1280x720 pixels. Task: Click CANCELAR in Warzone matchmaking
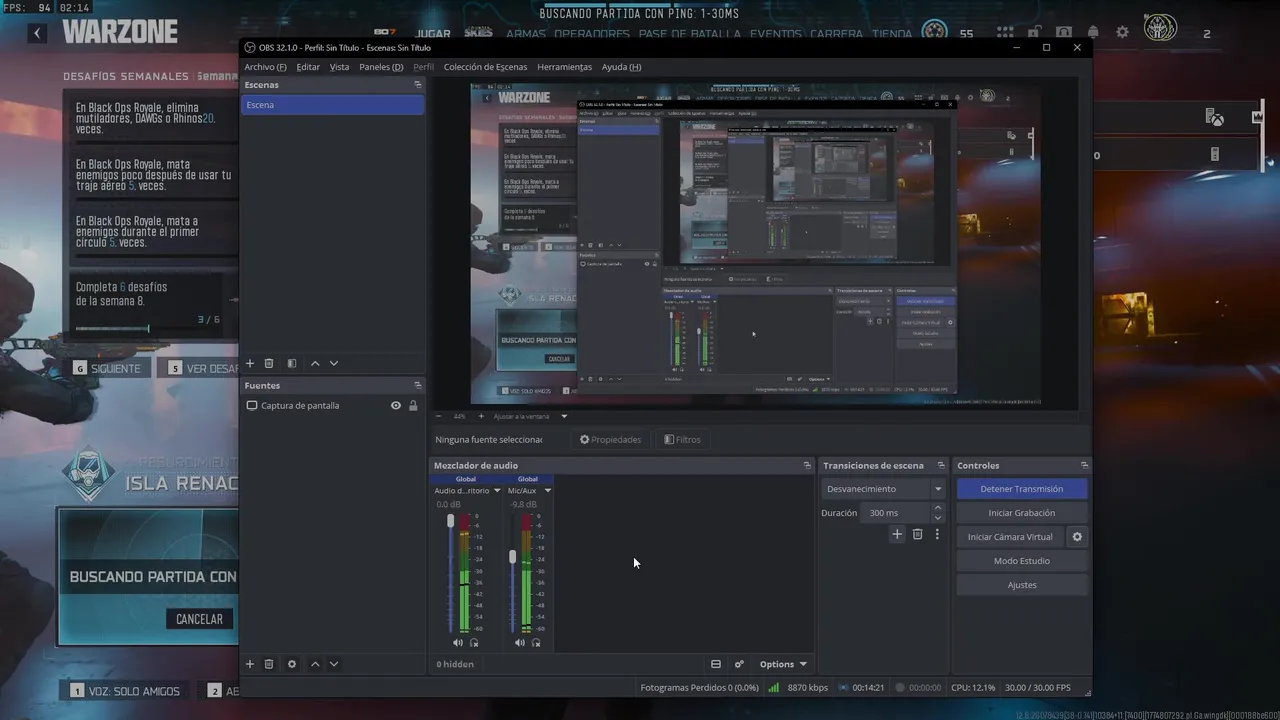coord(199,619)
